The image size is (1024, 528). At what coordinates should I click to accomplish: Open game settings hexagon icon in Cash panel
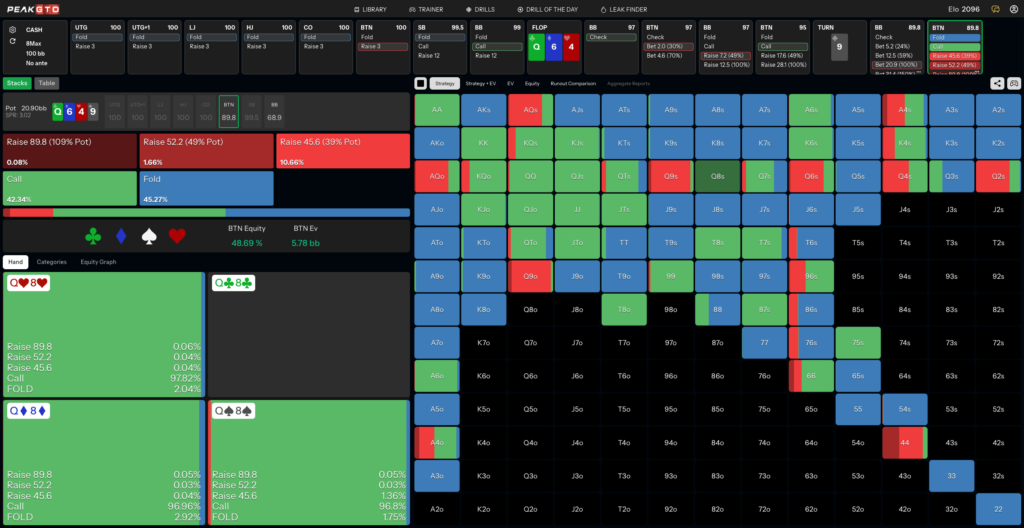click(12, 29)
